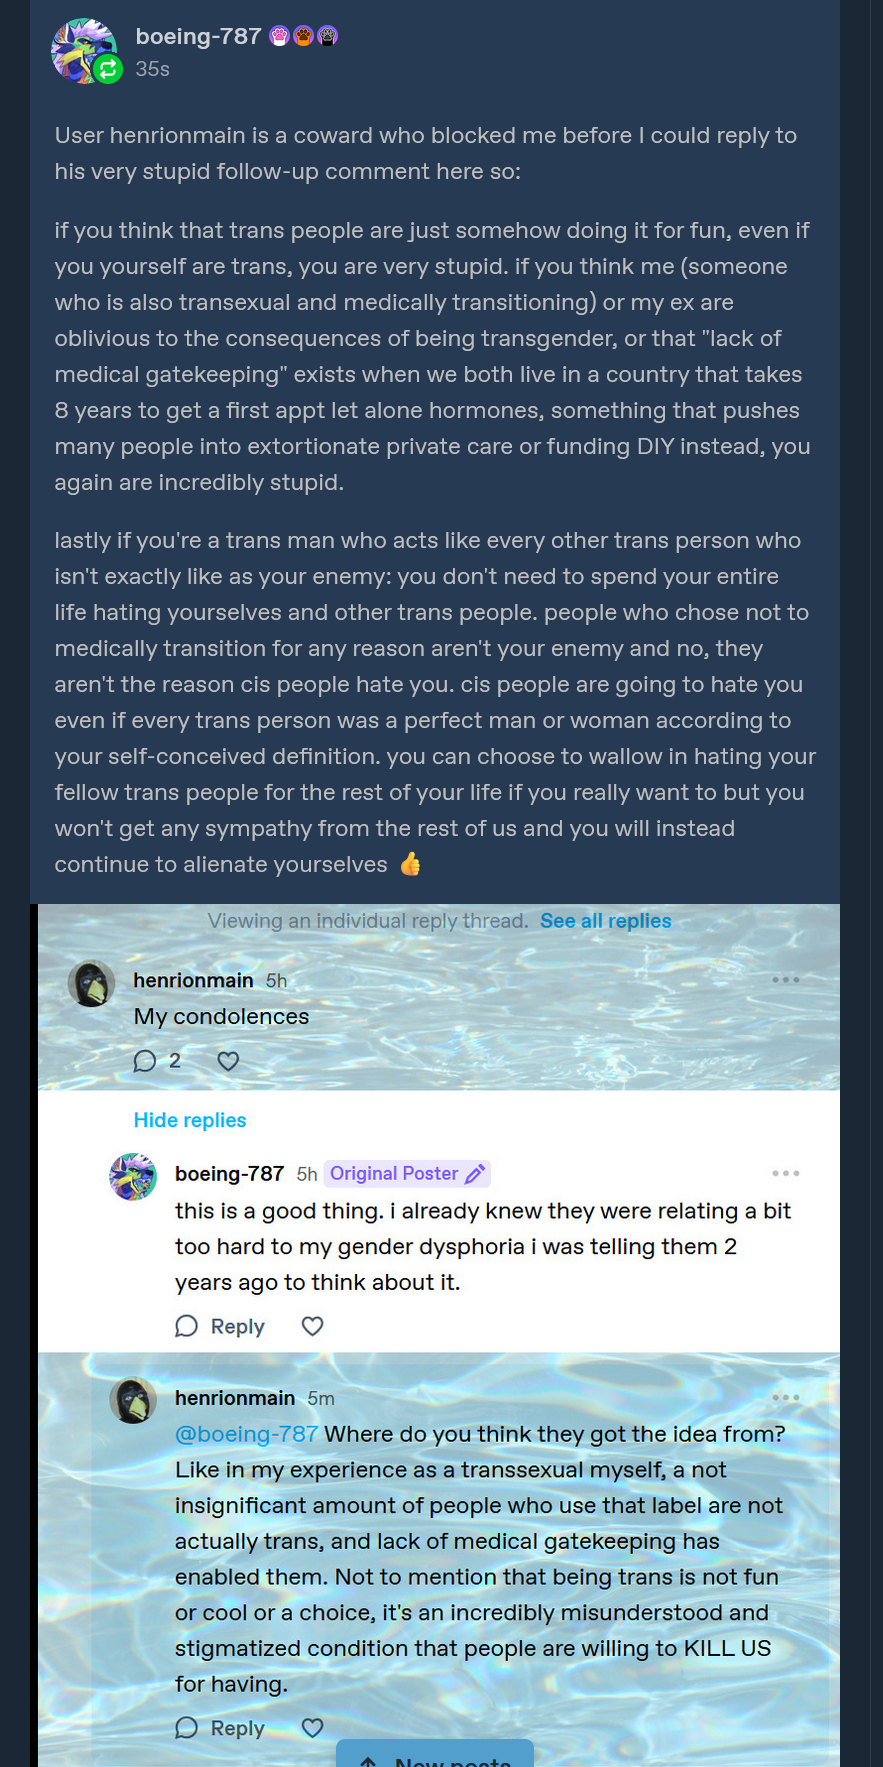Screen dimensions: 883x1767
Task: Reply to boeing-787's comment
Action: coord(221,1326)
